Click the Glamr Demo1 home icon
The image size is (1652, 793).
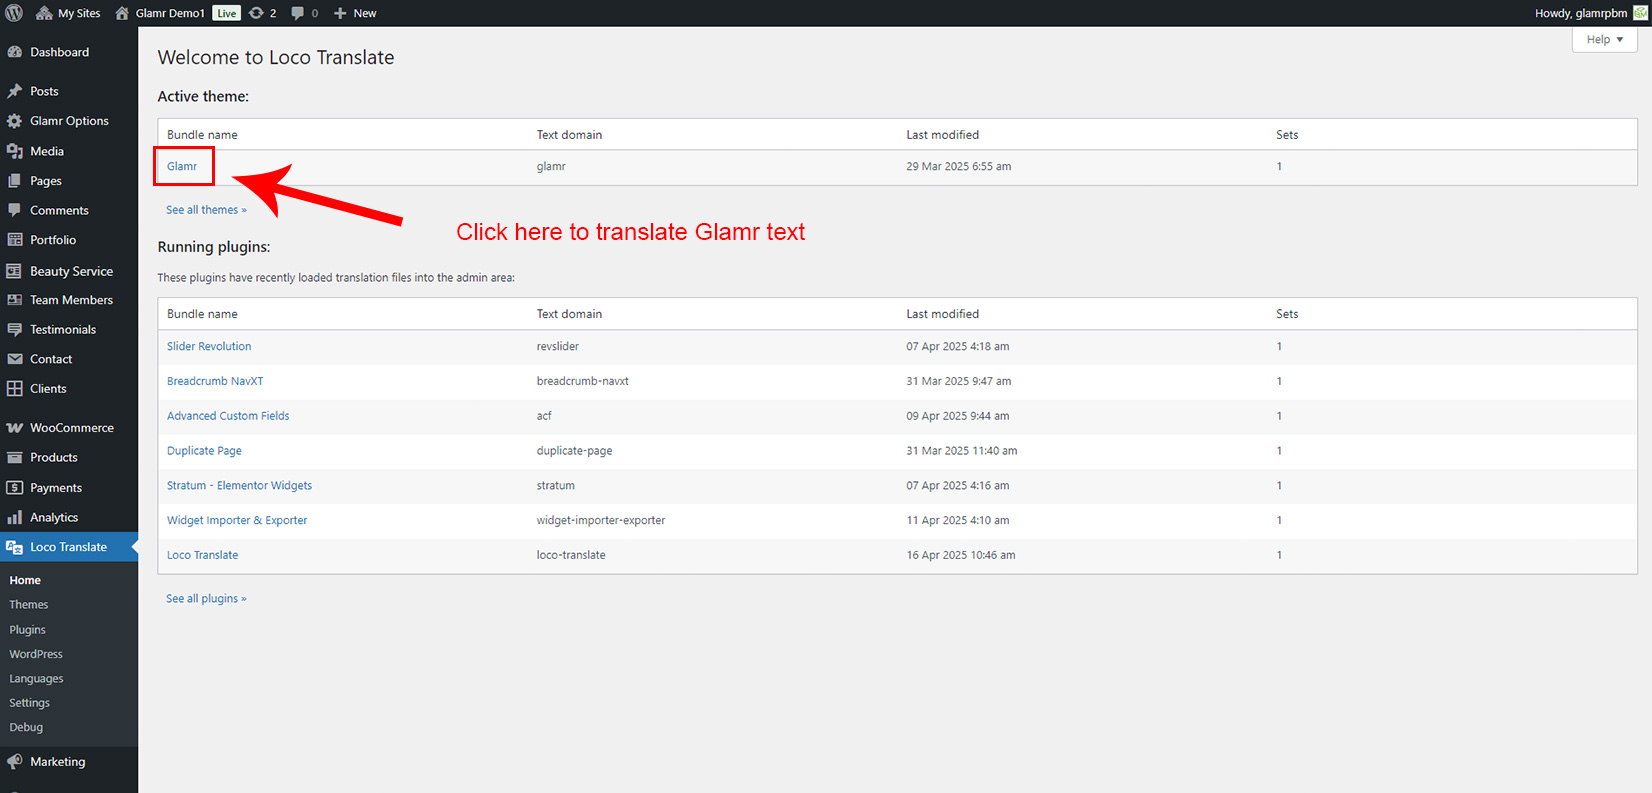[x=122, y=13]
